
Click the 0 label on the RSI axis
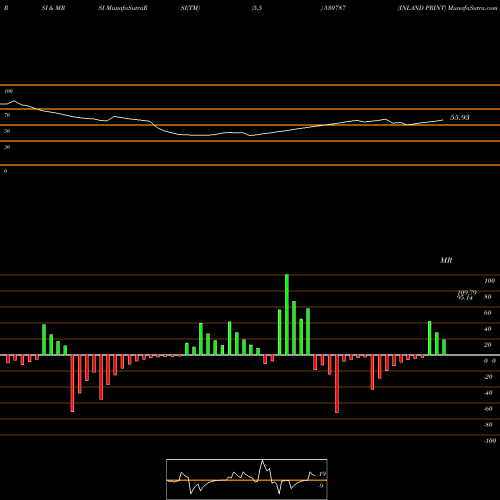click(x=5, y=171)
